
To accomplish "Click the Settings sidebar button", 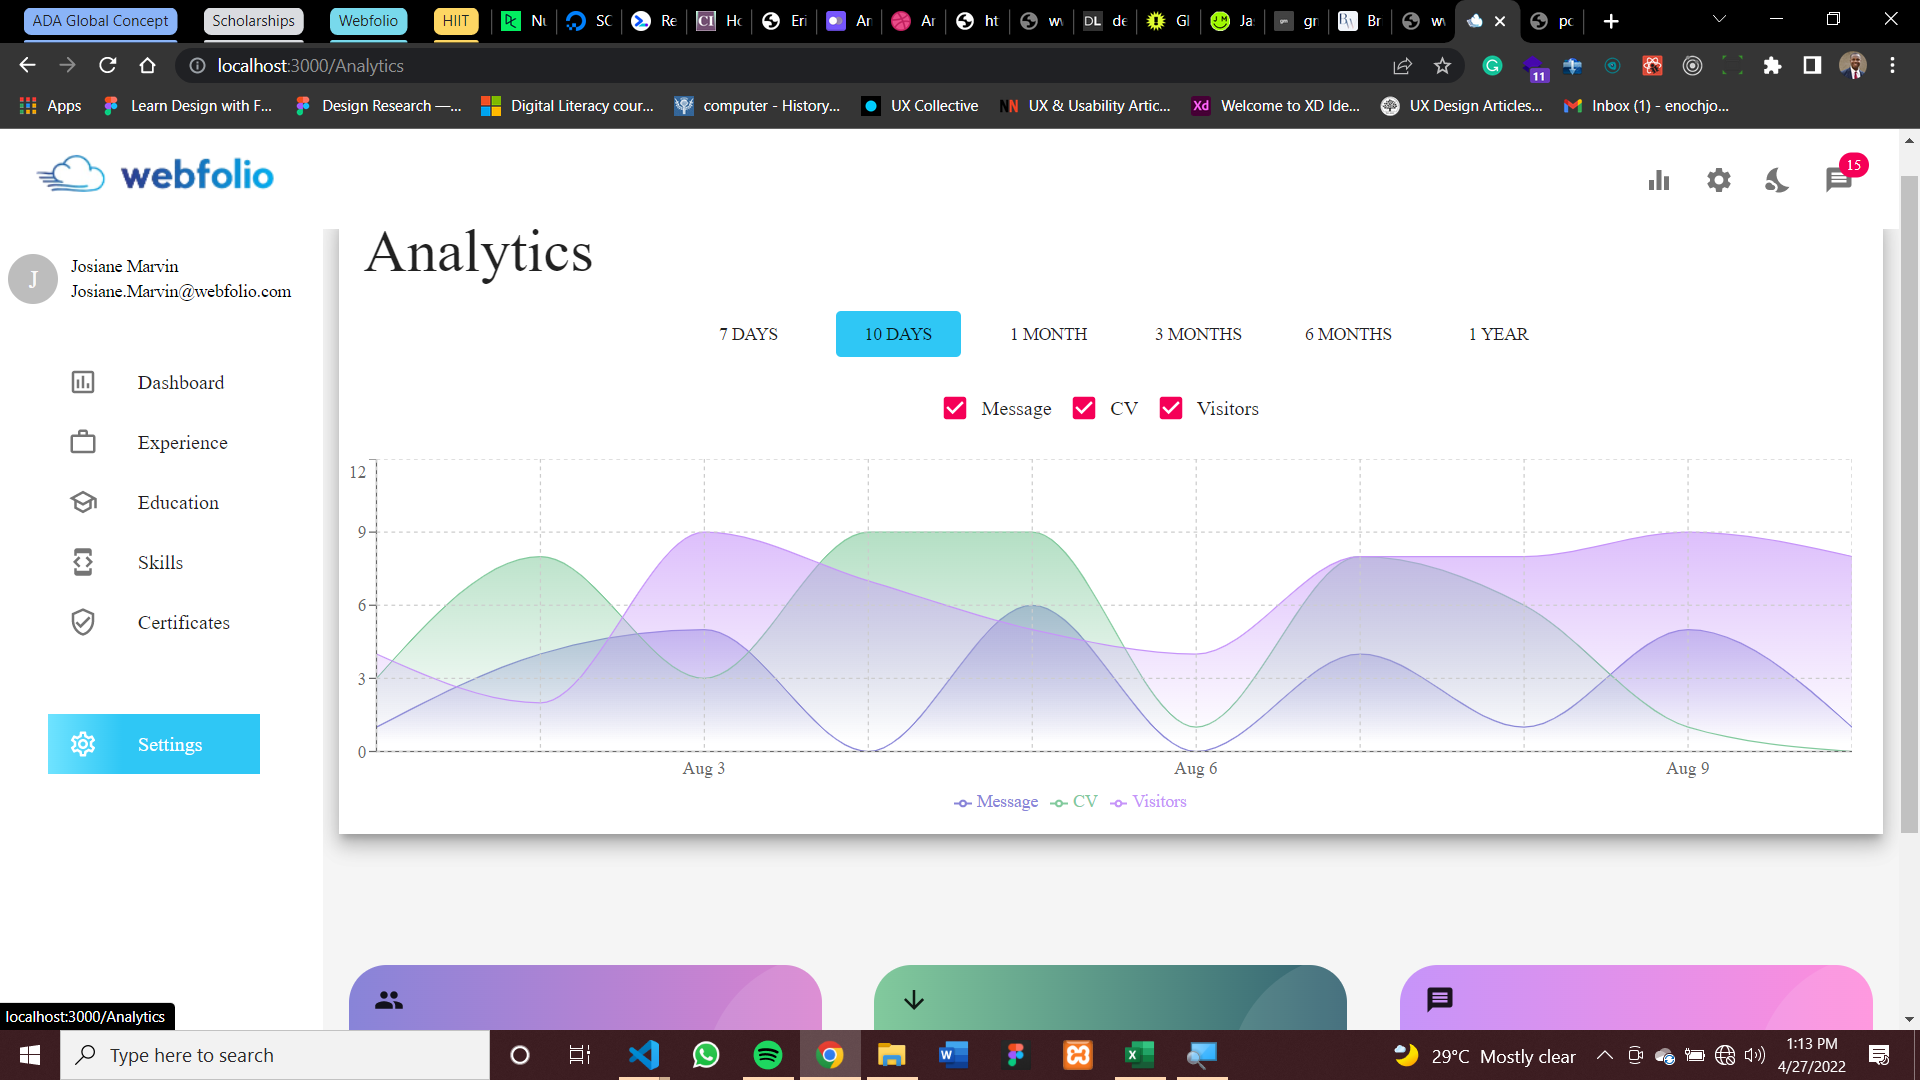I will click(x=154, y=744).
